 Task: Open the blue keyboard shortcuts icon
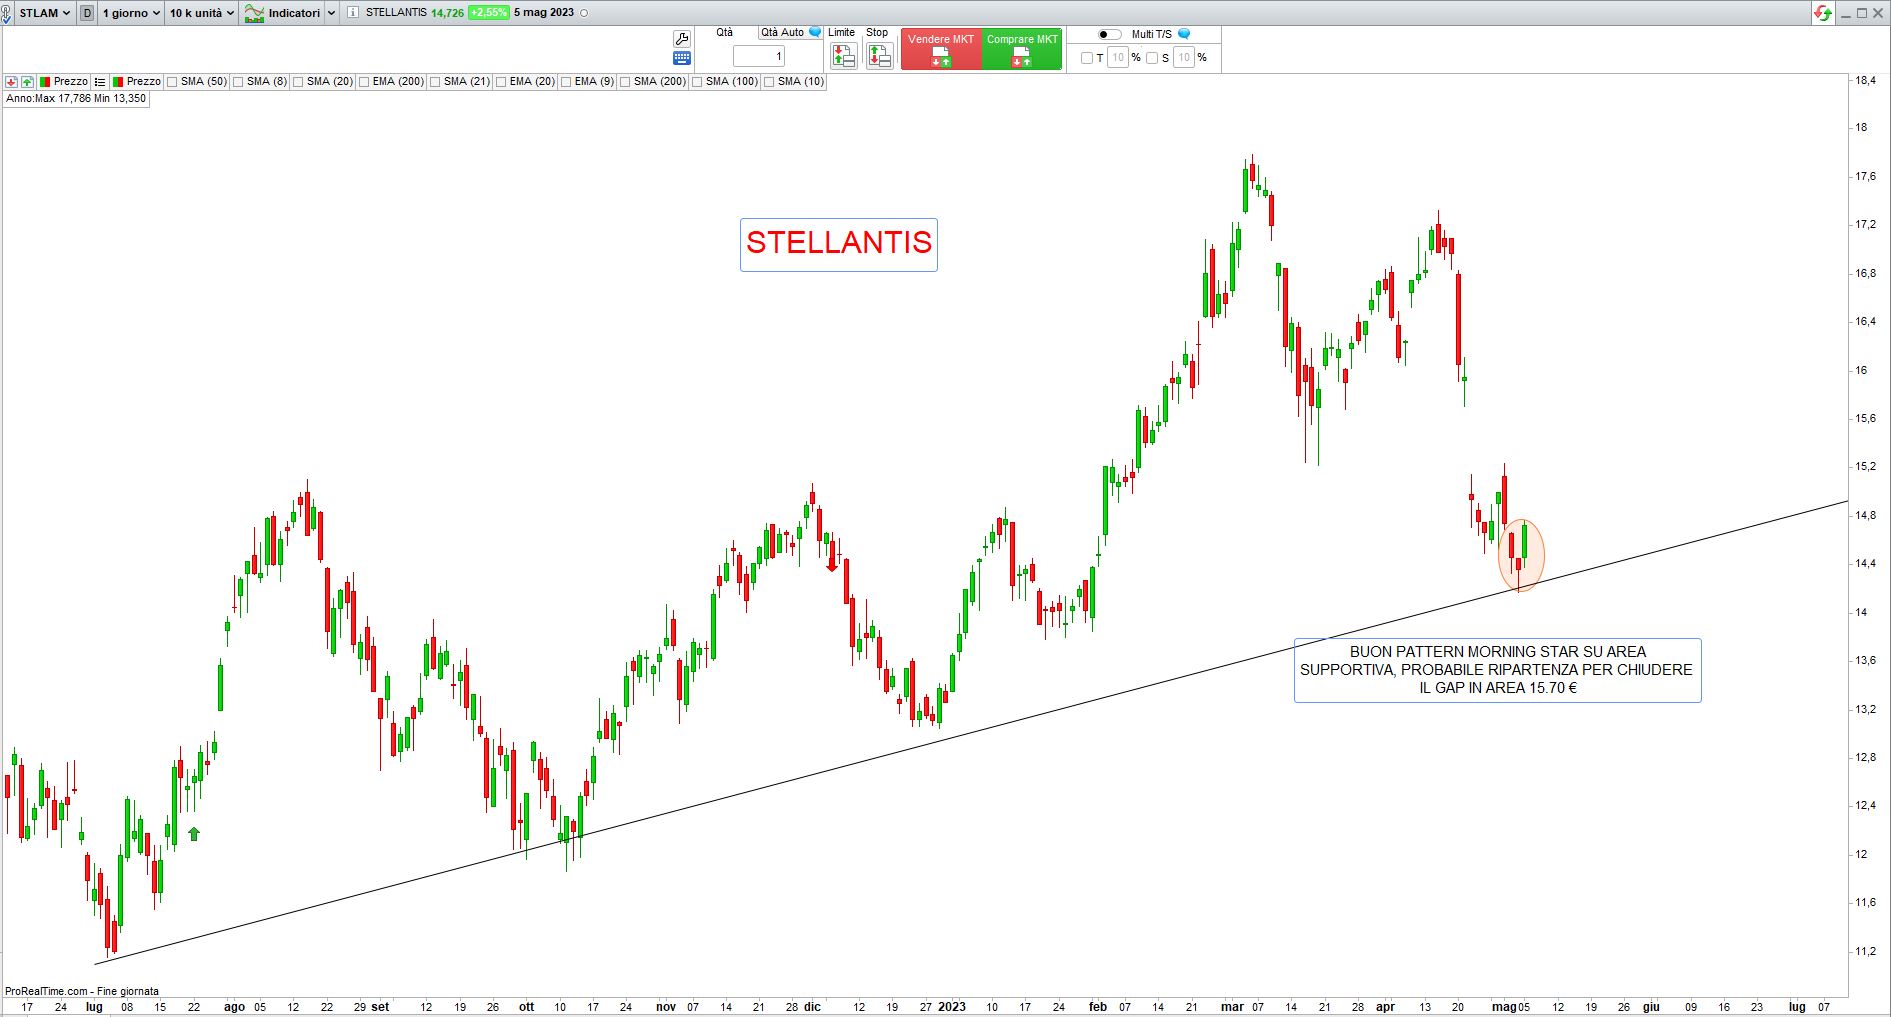coord(681,58)
